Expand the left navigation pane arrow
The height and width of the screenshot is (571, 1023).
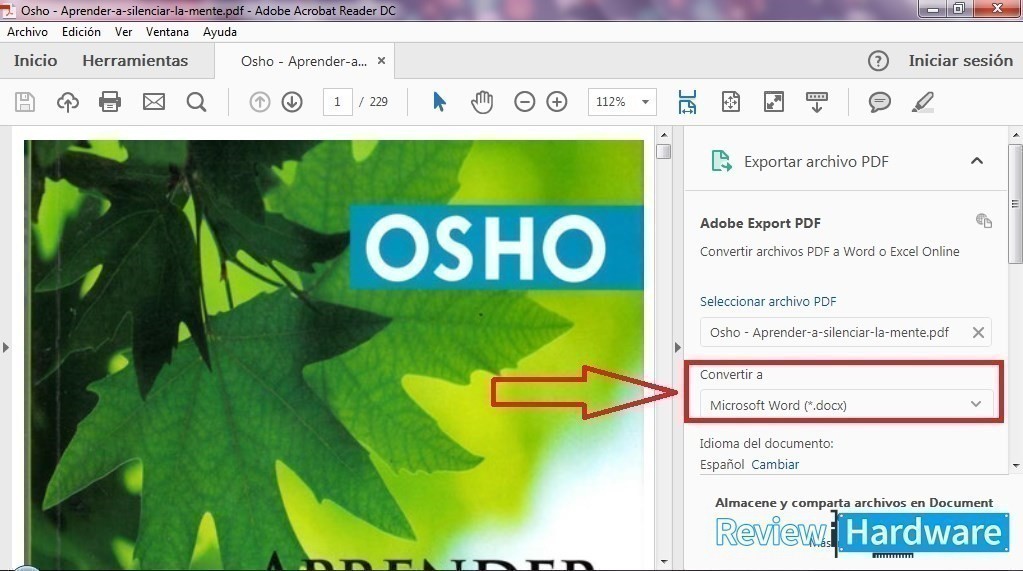pyautogui.click(x=6, y=347)
